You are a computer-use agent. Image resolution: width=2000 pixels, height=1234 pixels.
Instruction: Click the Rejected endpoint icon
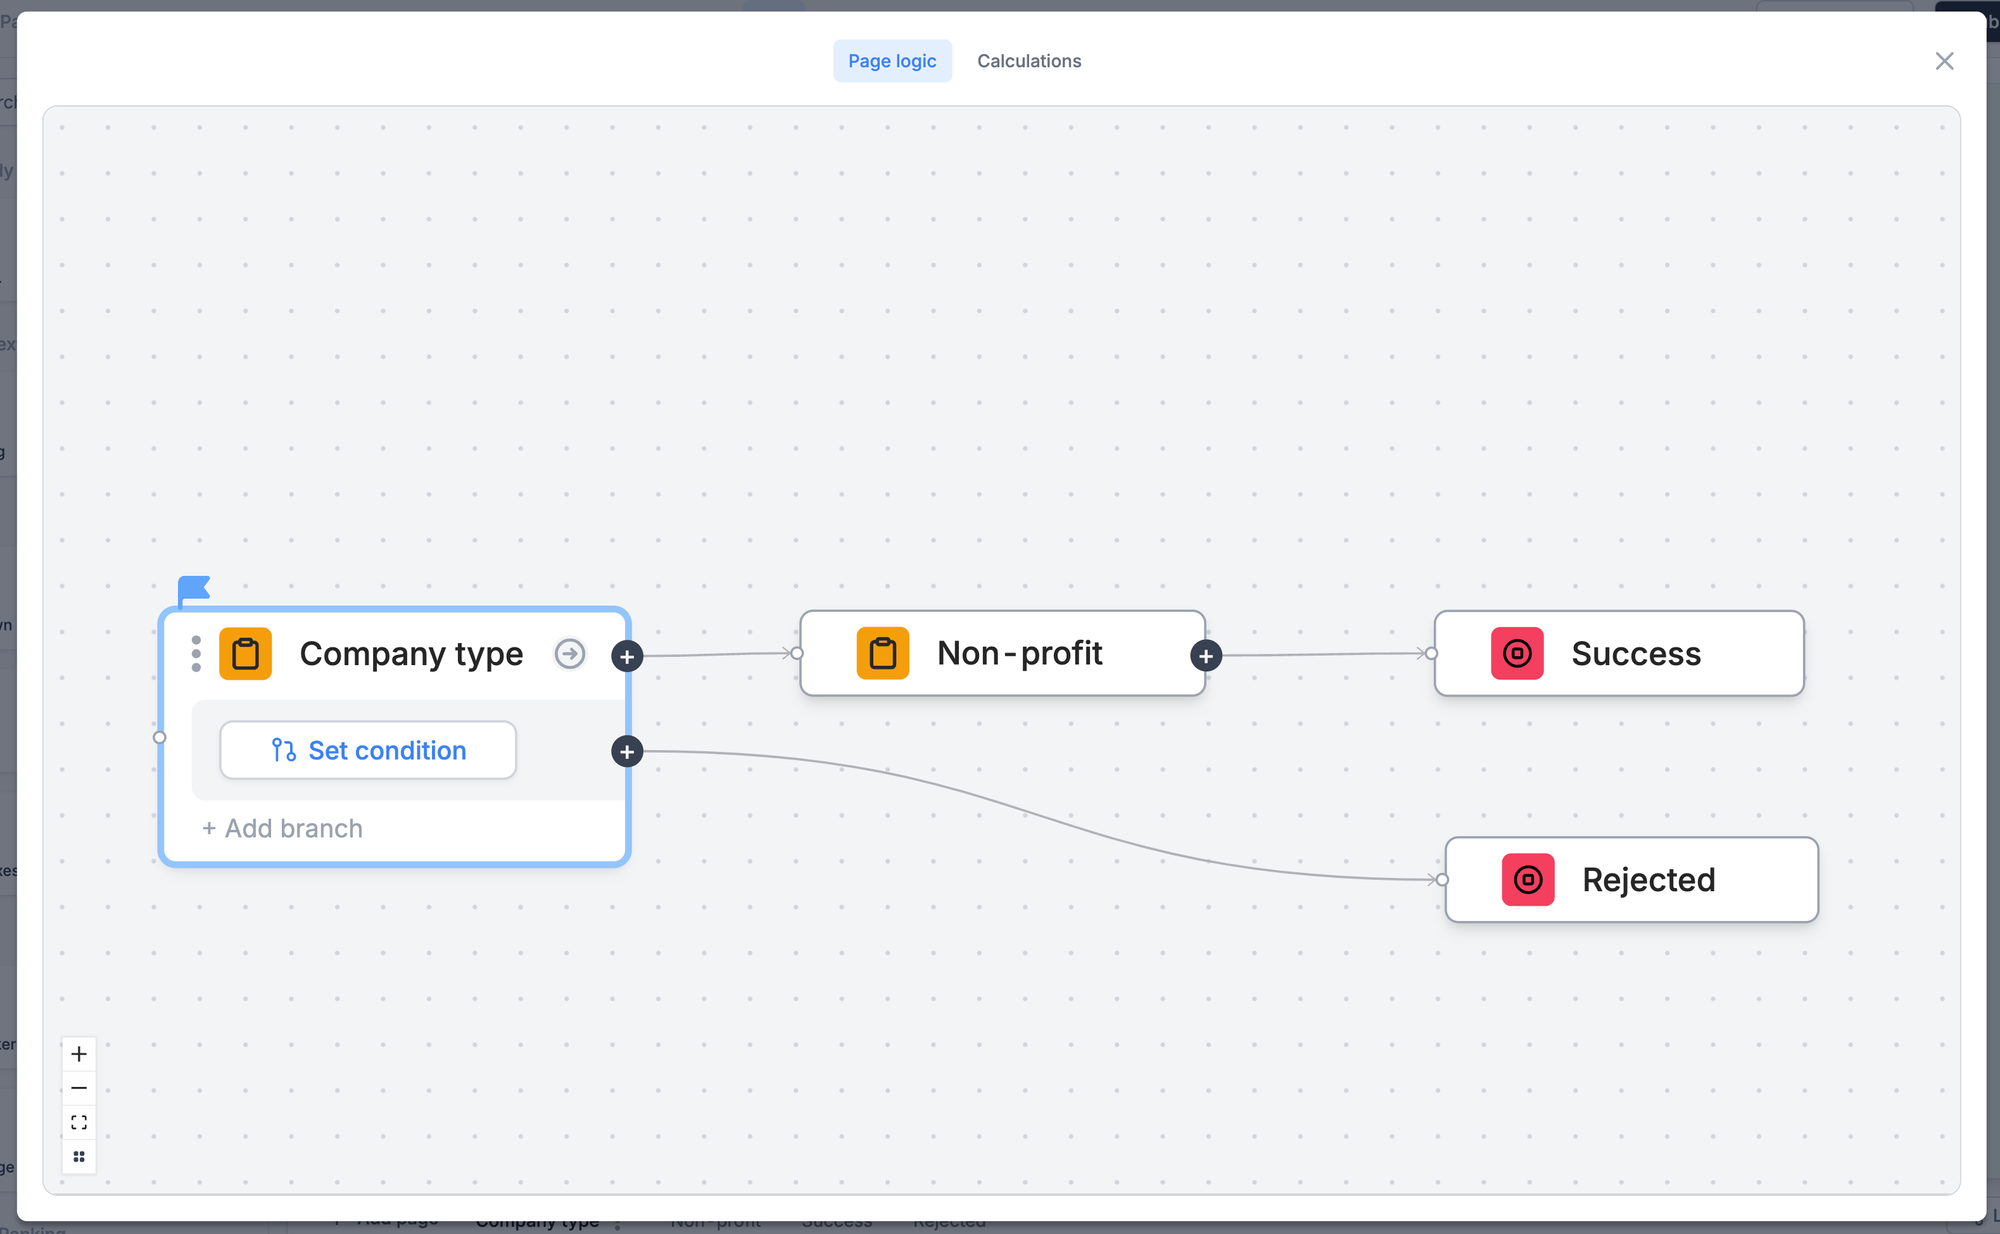click(1527, 878)
